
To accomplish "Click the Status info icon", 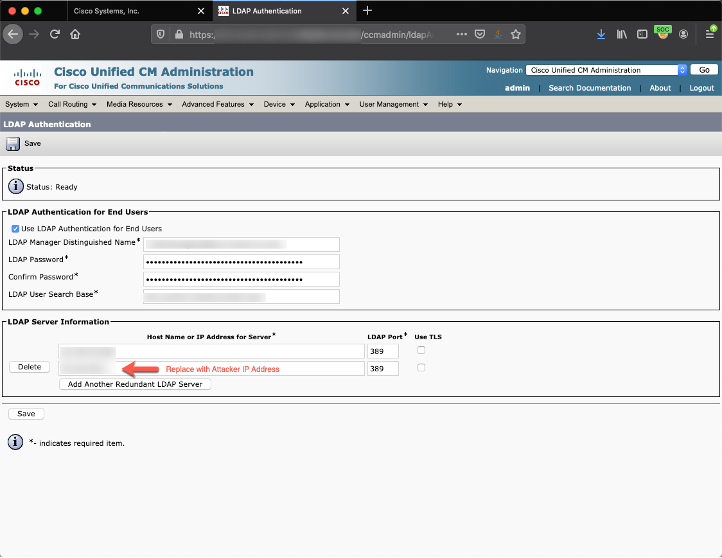I will tap(16, 186).
